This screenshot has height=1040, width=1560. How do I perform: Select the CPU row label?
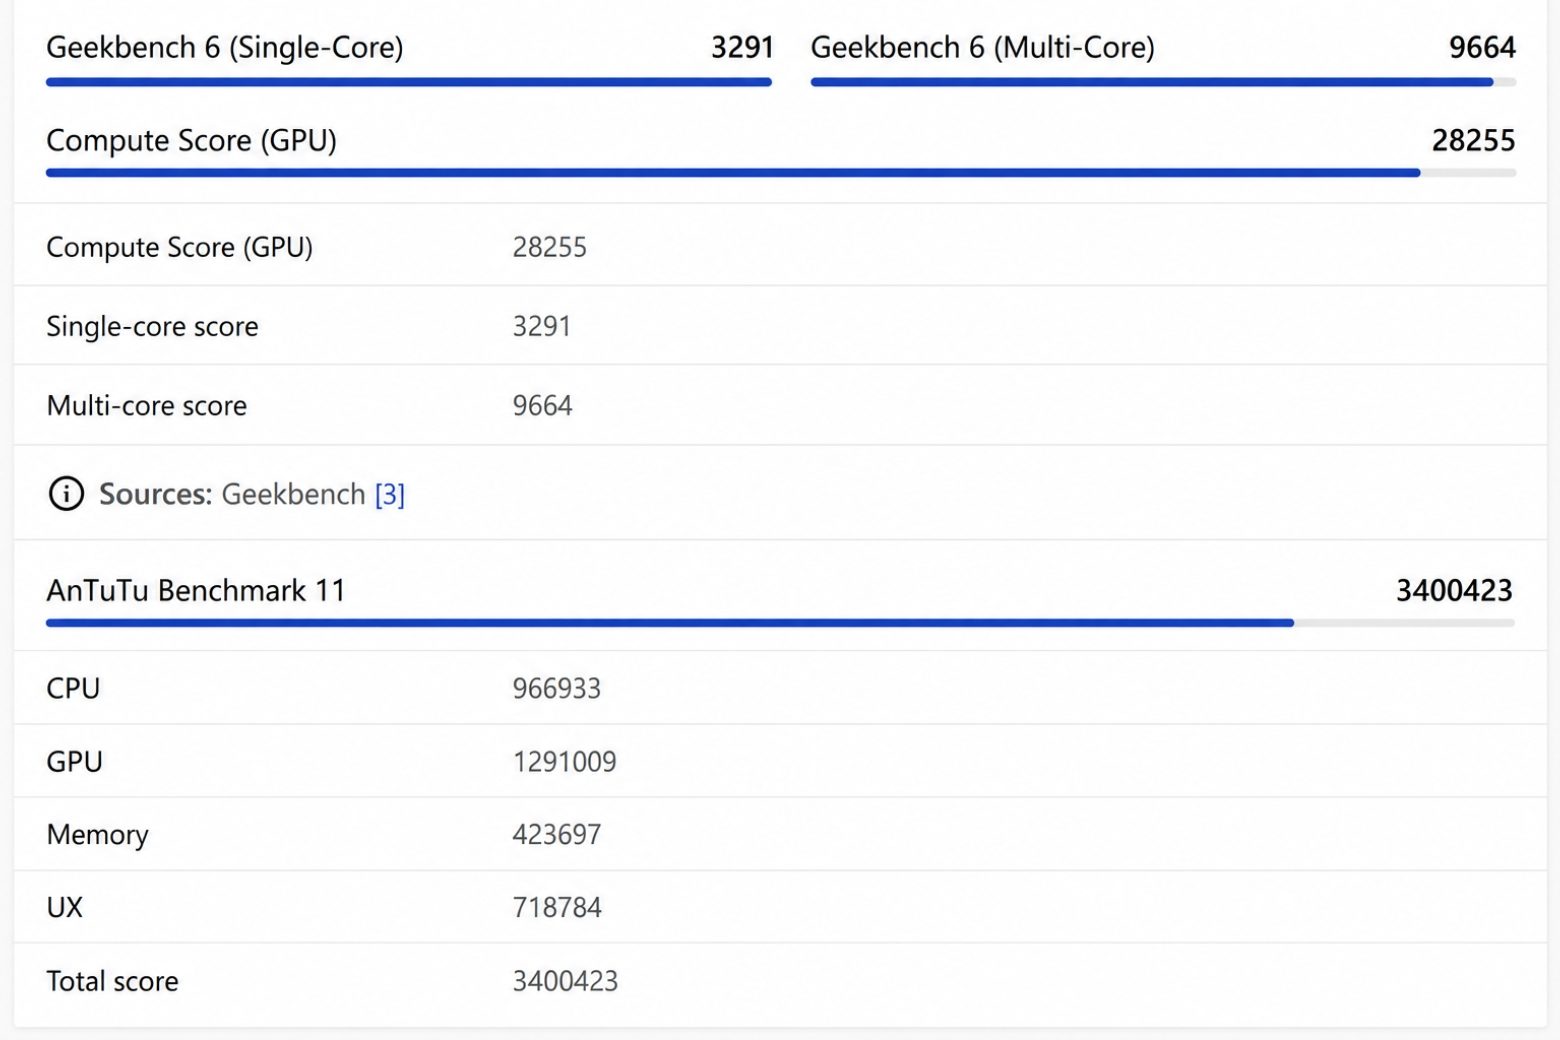(73, 688)
